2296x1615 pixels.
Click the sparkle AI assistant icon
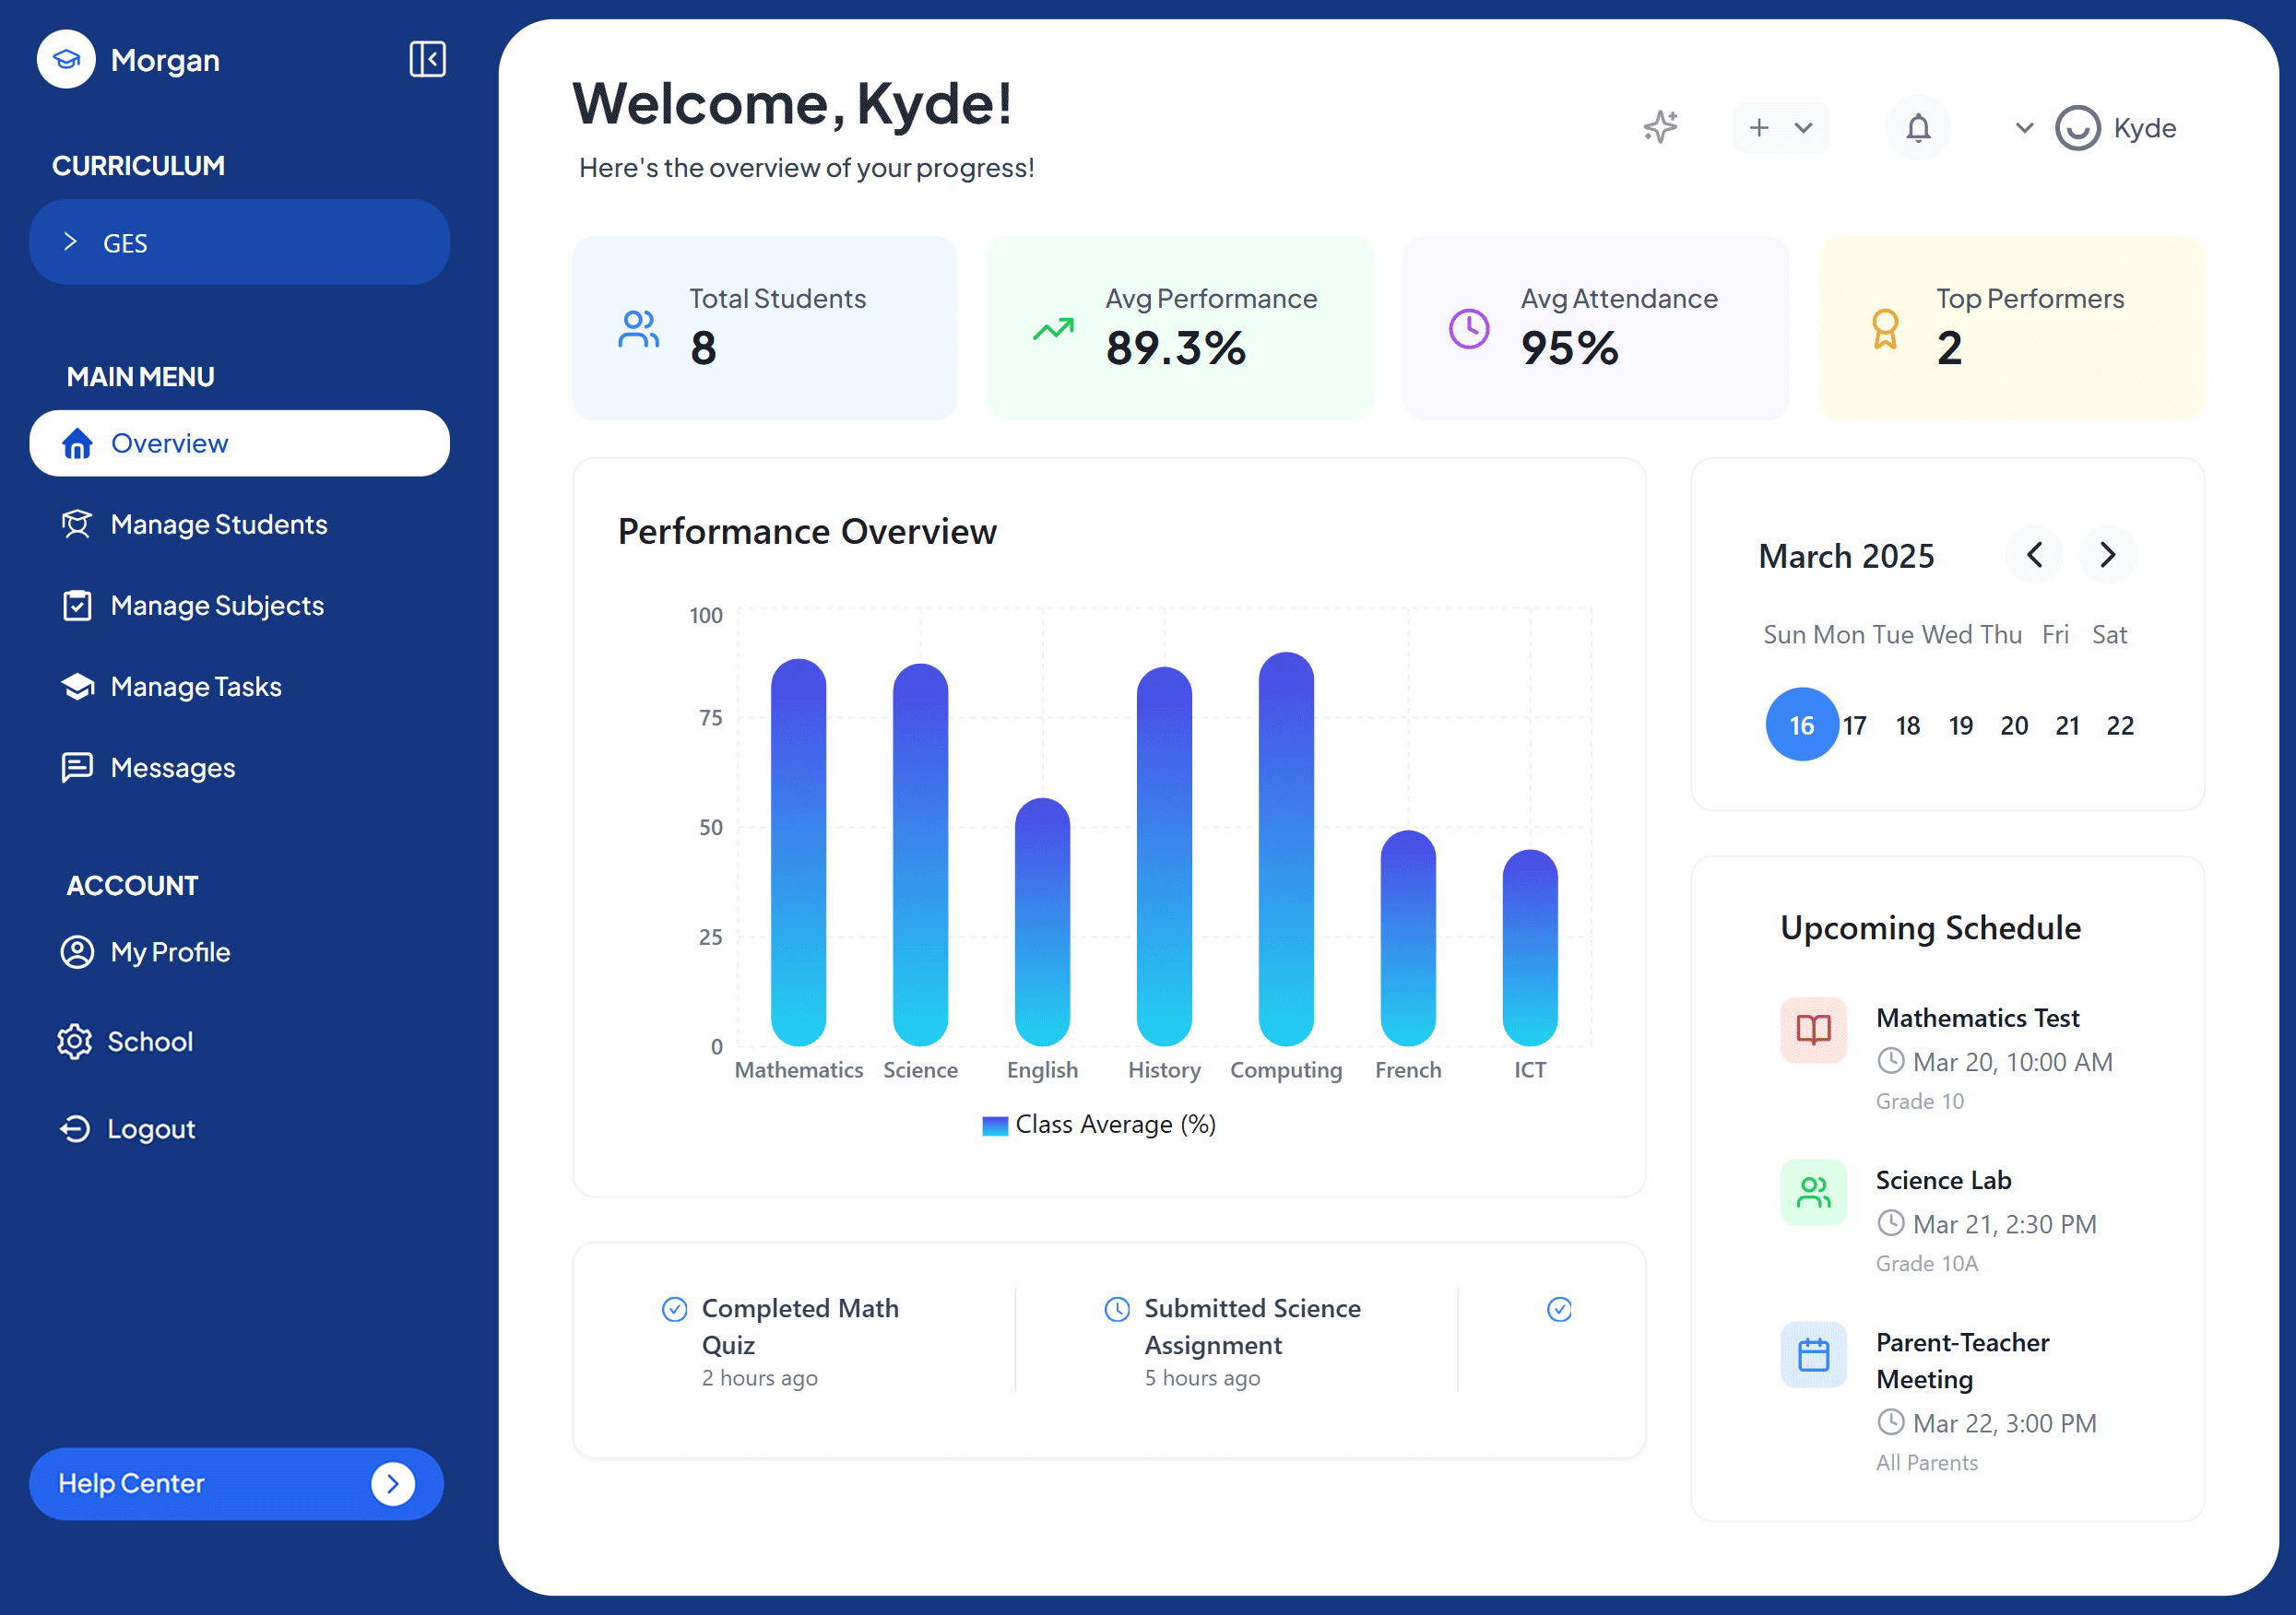click(1660, 127)
